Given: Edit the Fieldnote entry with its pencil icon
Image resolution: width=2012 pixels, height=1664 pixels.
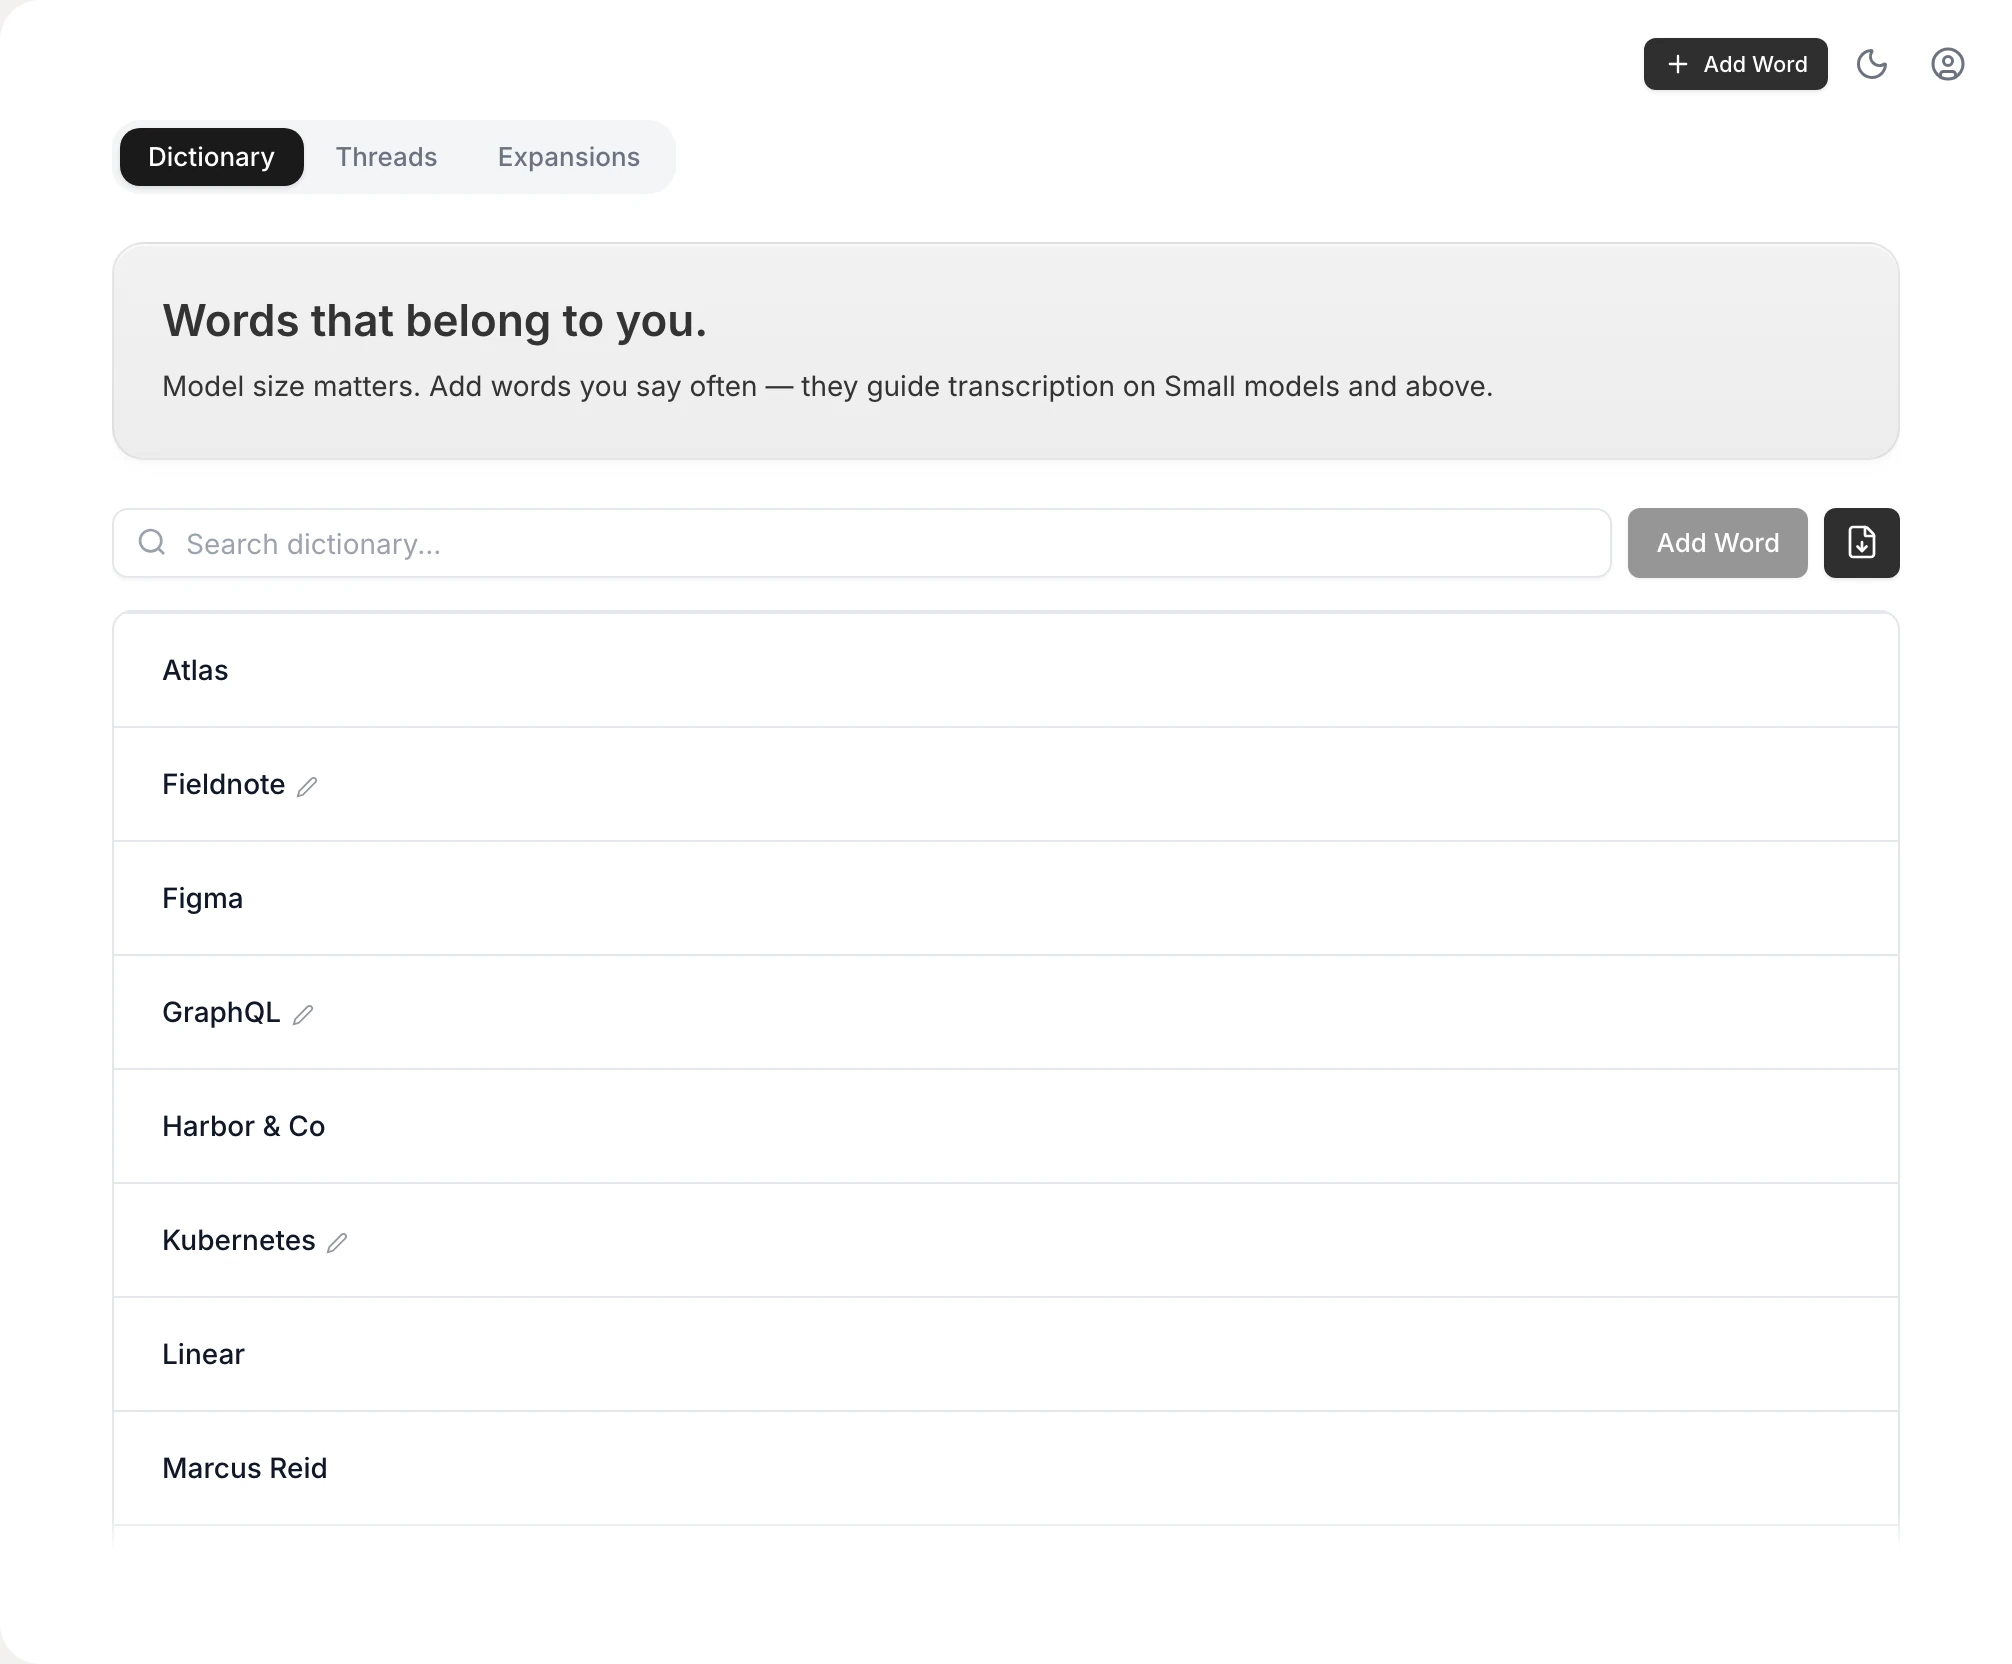Looking at the screenshot, I should pos(307,787).
